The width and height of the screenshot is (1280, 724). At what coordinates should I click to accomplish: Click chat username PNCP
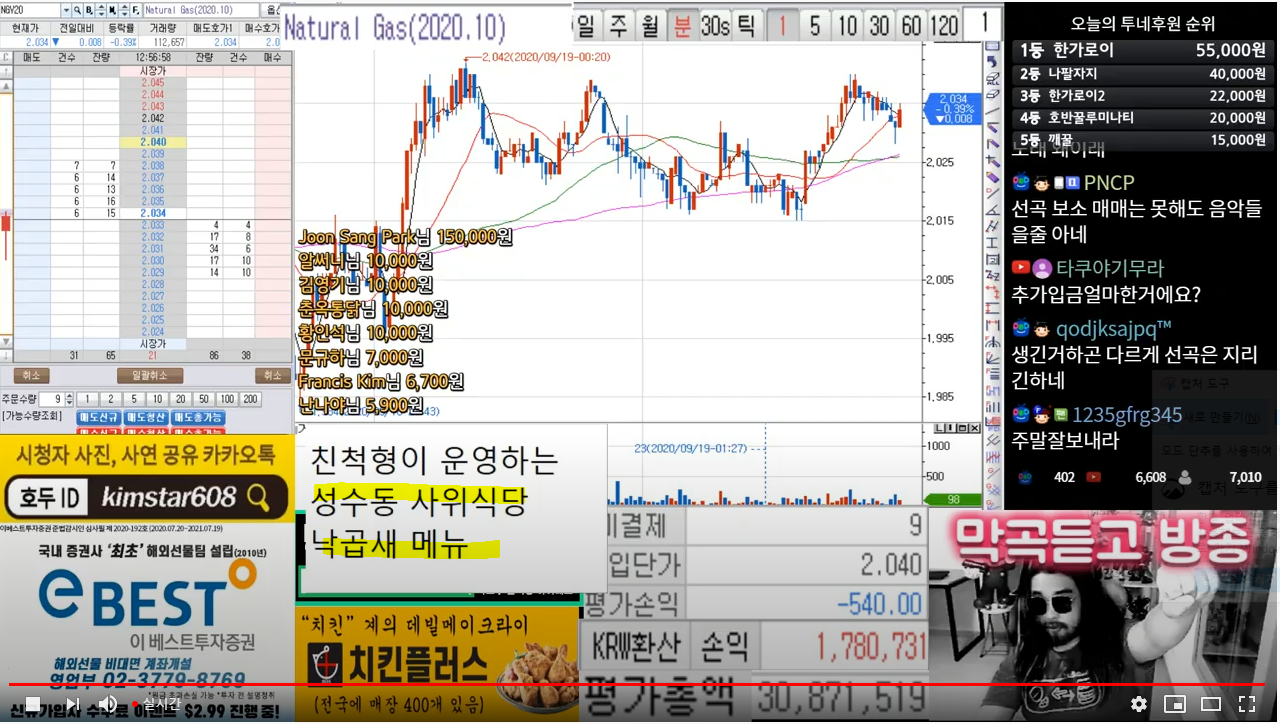(1109, 183)
